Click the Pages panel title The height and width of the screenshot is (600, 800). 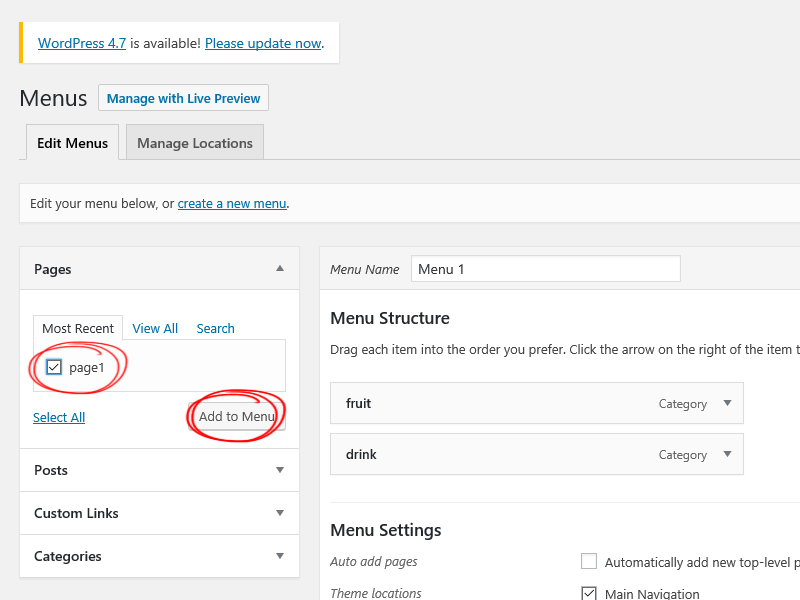53,269
